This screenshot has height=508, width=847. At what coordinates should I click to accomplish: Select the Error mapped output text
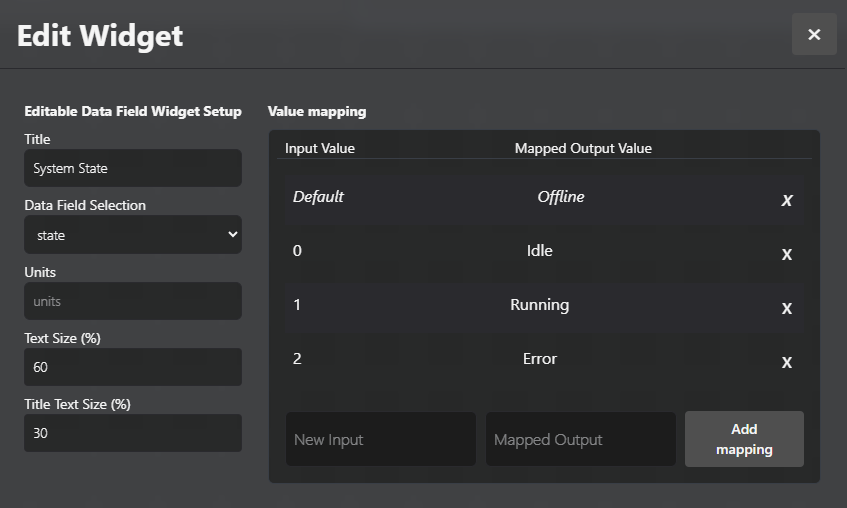(x=540, y=359)
